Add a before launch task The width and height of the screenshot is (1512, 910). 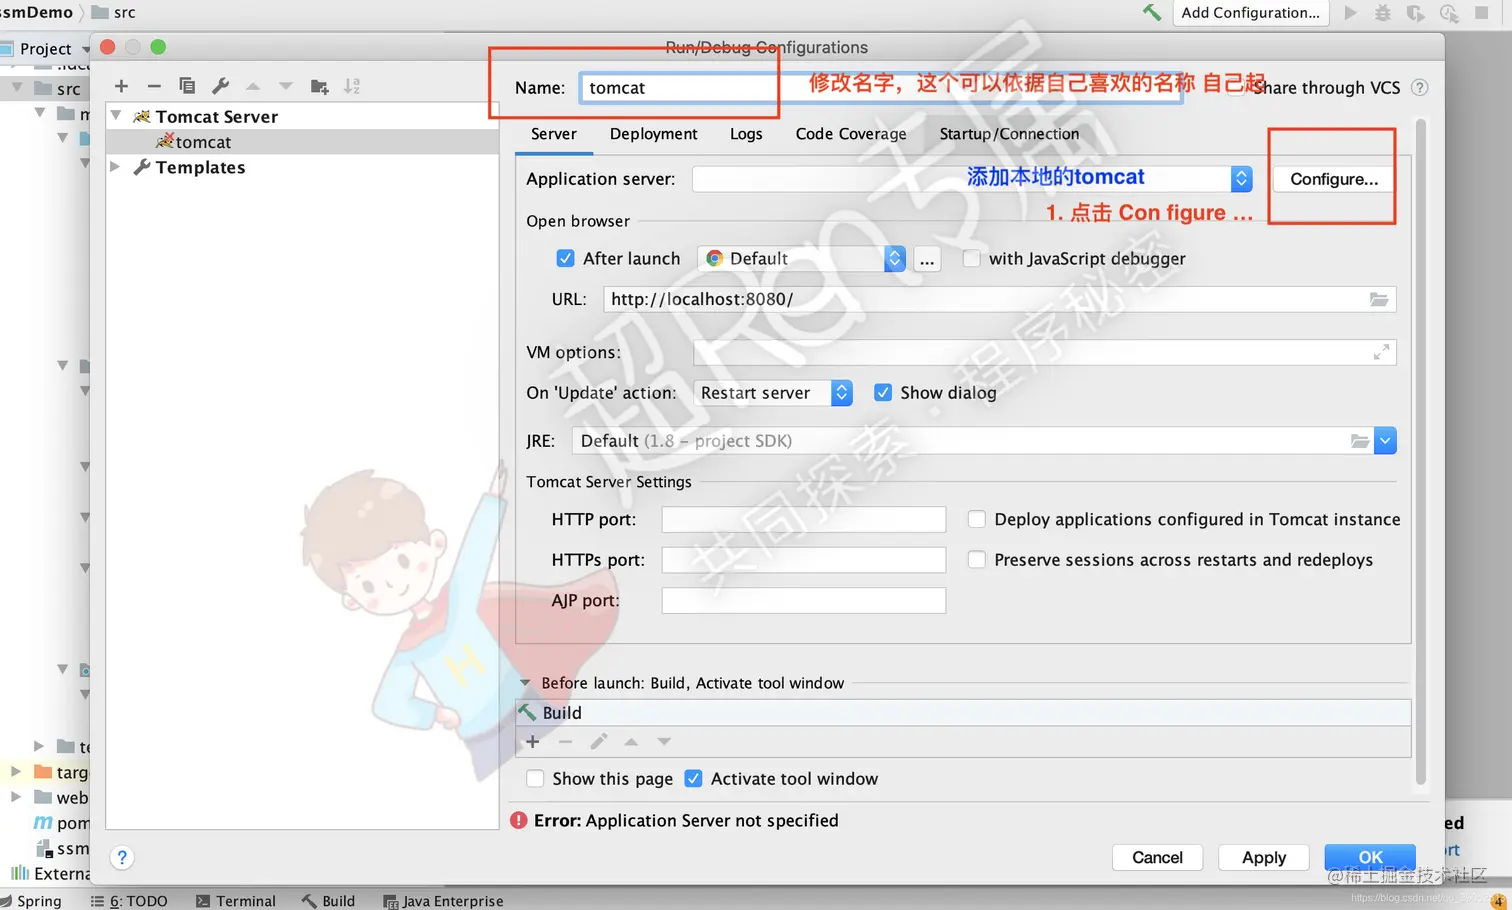tap(533, 741)
